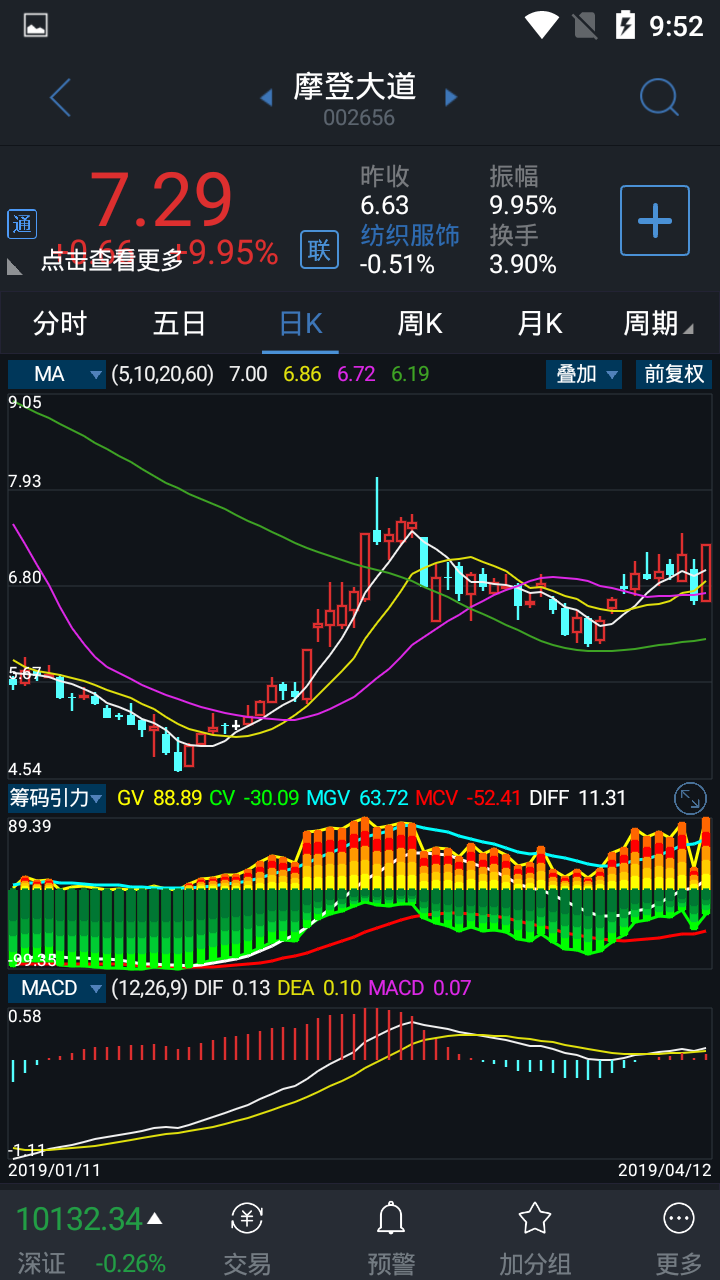Tap the battery charging icon
This screenshot has width=720, height=1280.
coord(625,25)
